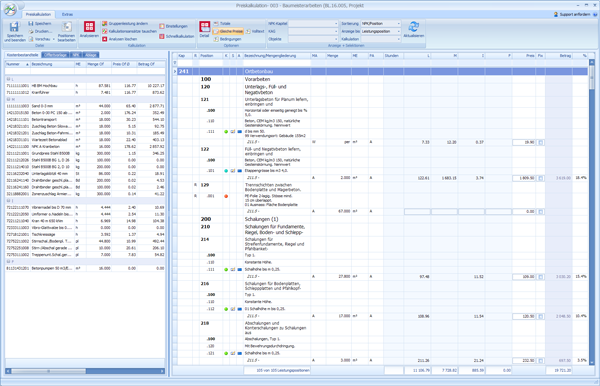Toggle the Volltext option

pyautogui.click(x=255, y=31)
